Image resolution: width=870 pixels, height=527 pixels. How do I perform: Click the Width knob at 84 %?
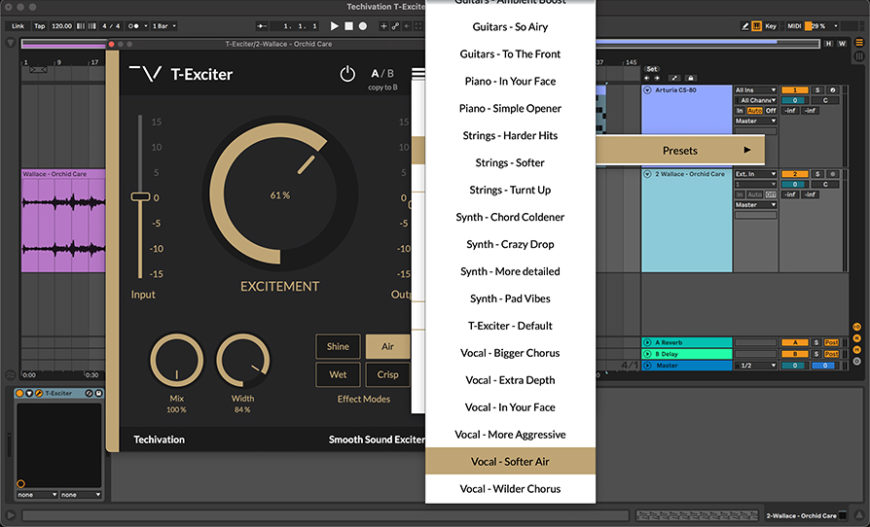(x=242, y=360)
